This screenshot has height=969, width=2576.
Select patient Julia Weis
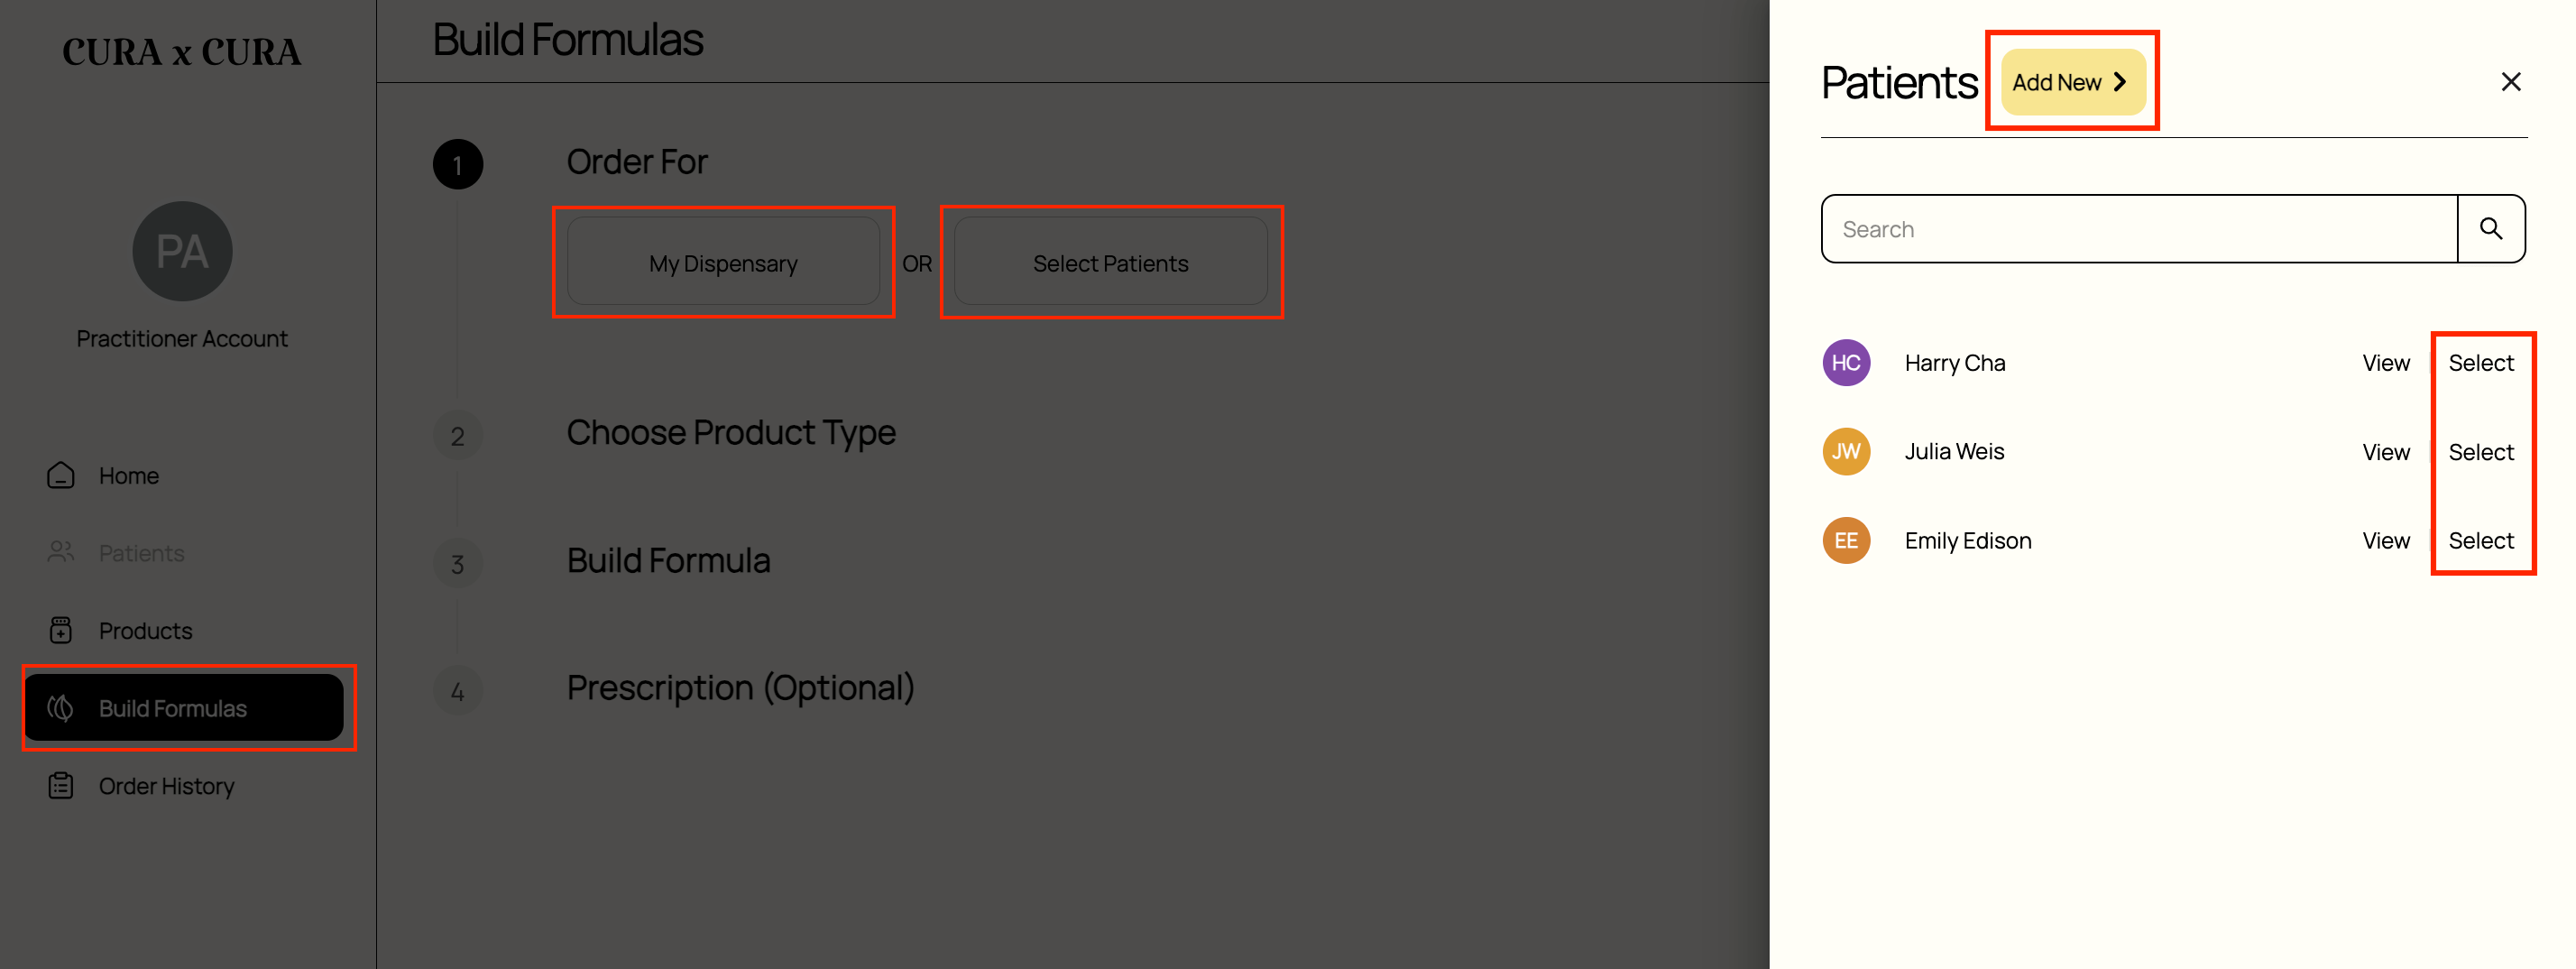coord(2480,452)
